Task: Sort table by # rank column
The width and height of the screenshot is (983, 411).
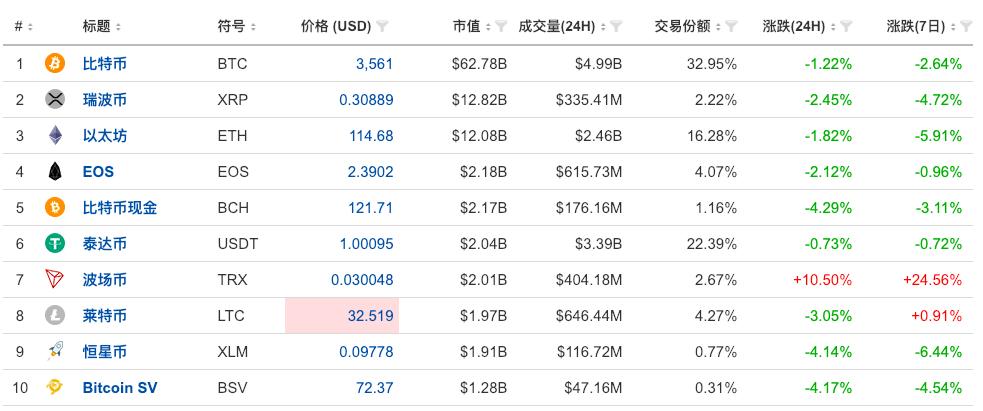Action: pyautogui.click(x=24, y=26)
